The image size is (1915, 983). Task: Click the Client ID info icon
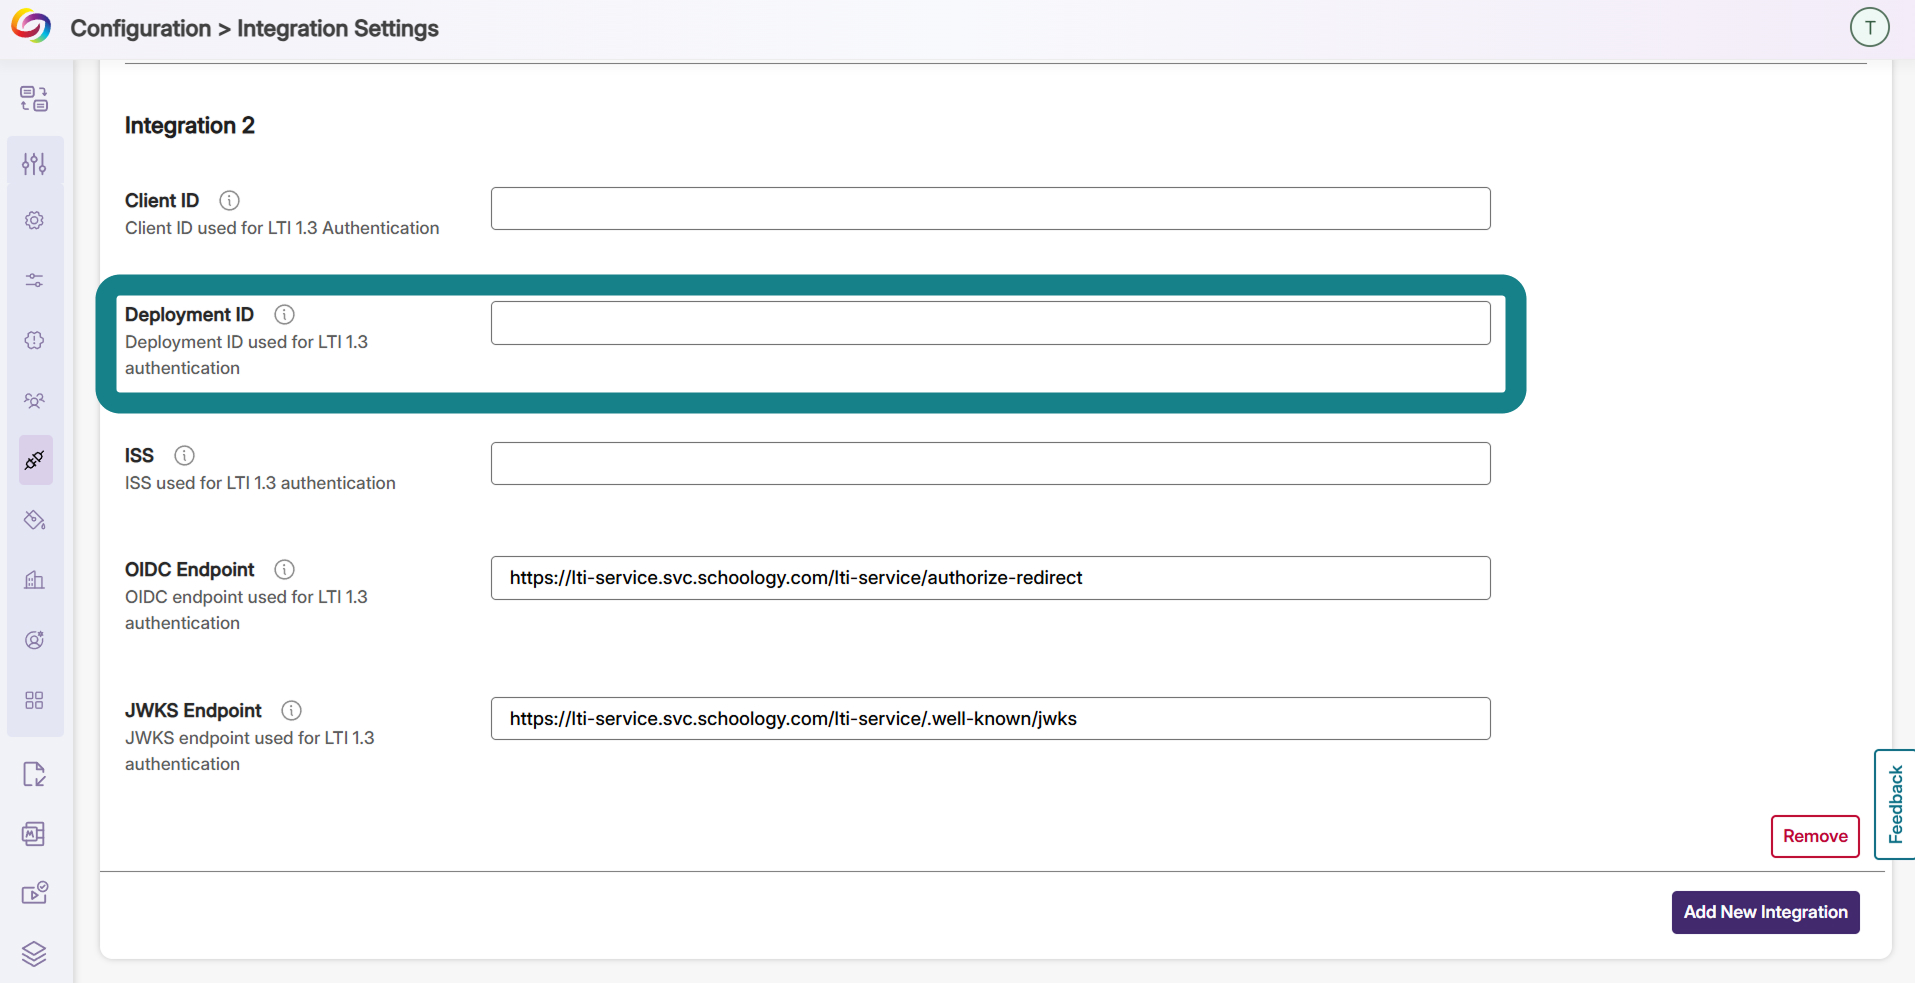click(x=229, y=201)
